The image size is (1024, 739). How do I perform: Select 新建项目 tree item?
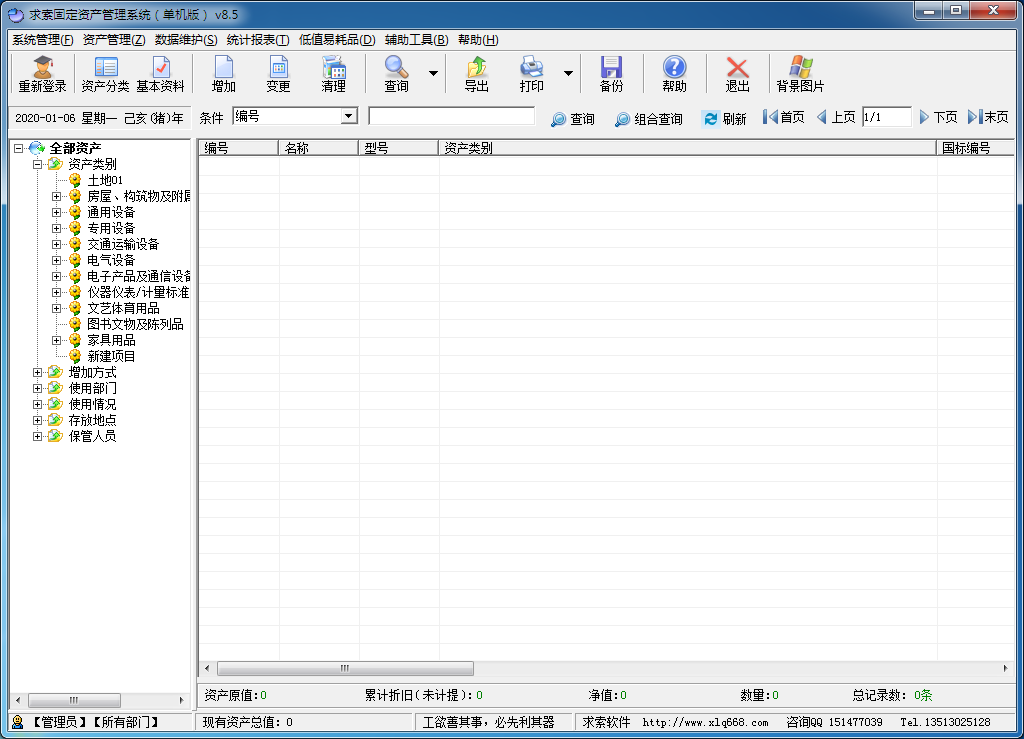[111, 356]
